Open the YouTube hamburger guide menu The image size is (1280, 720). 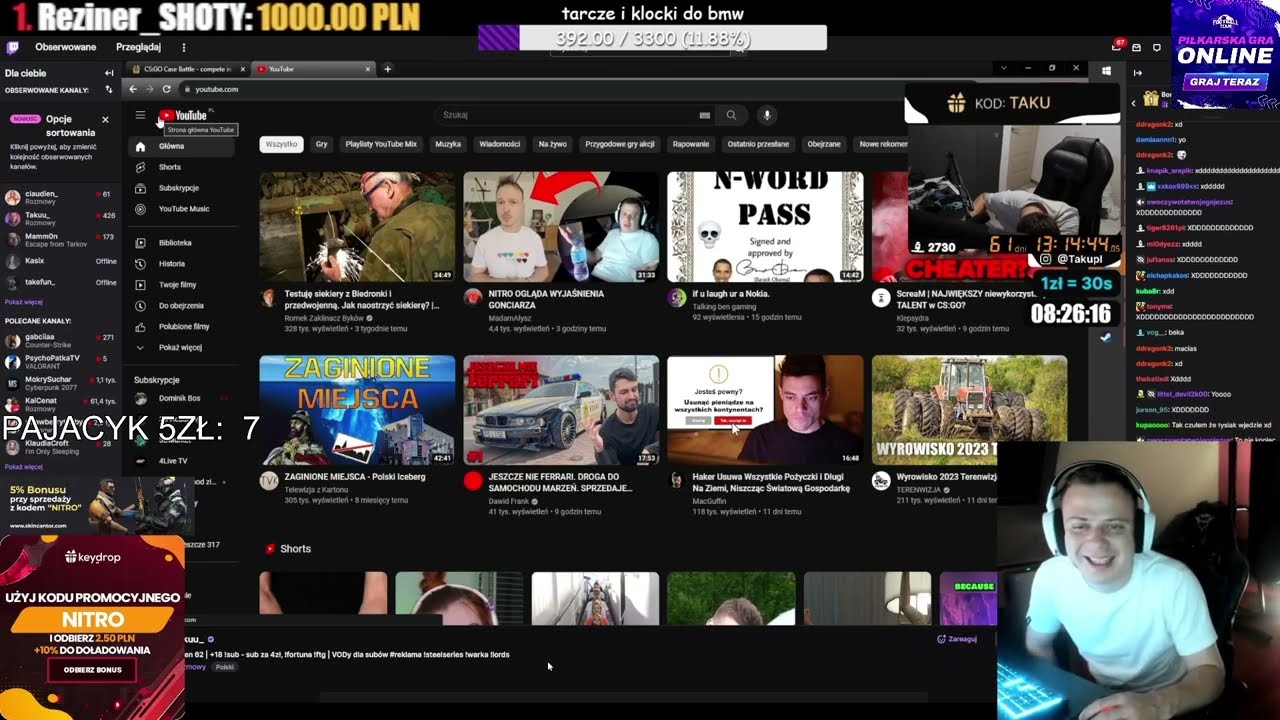(x=140, y=115)
